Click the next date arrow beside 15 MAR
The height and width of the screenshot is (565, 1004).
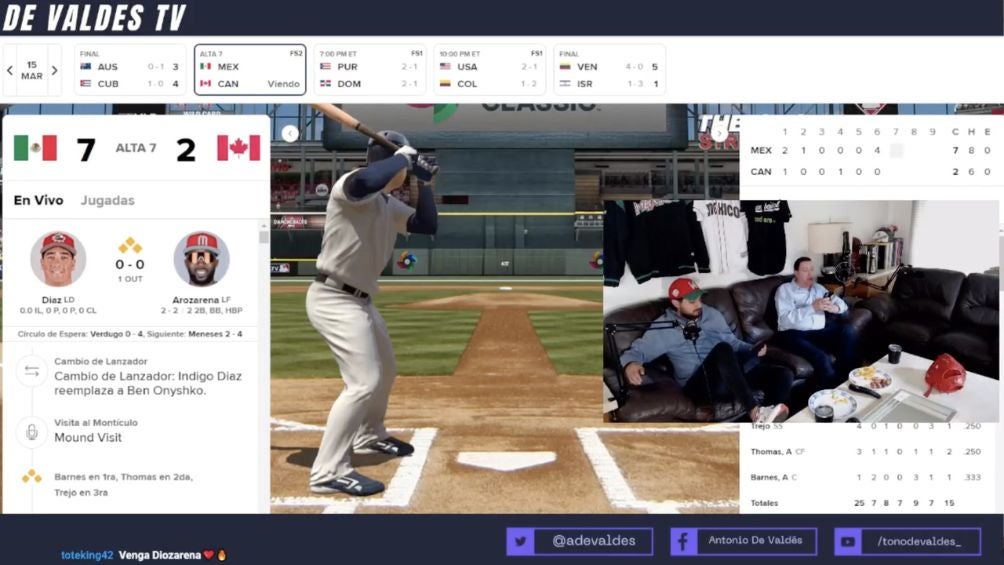click(54, 70)
